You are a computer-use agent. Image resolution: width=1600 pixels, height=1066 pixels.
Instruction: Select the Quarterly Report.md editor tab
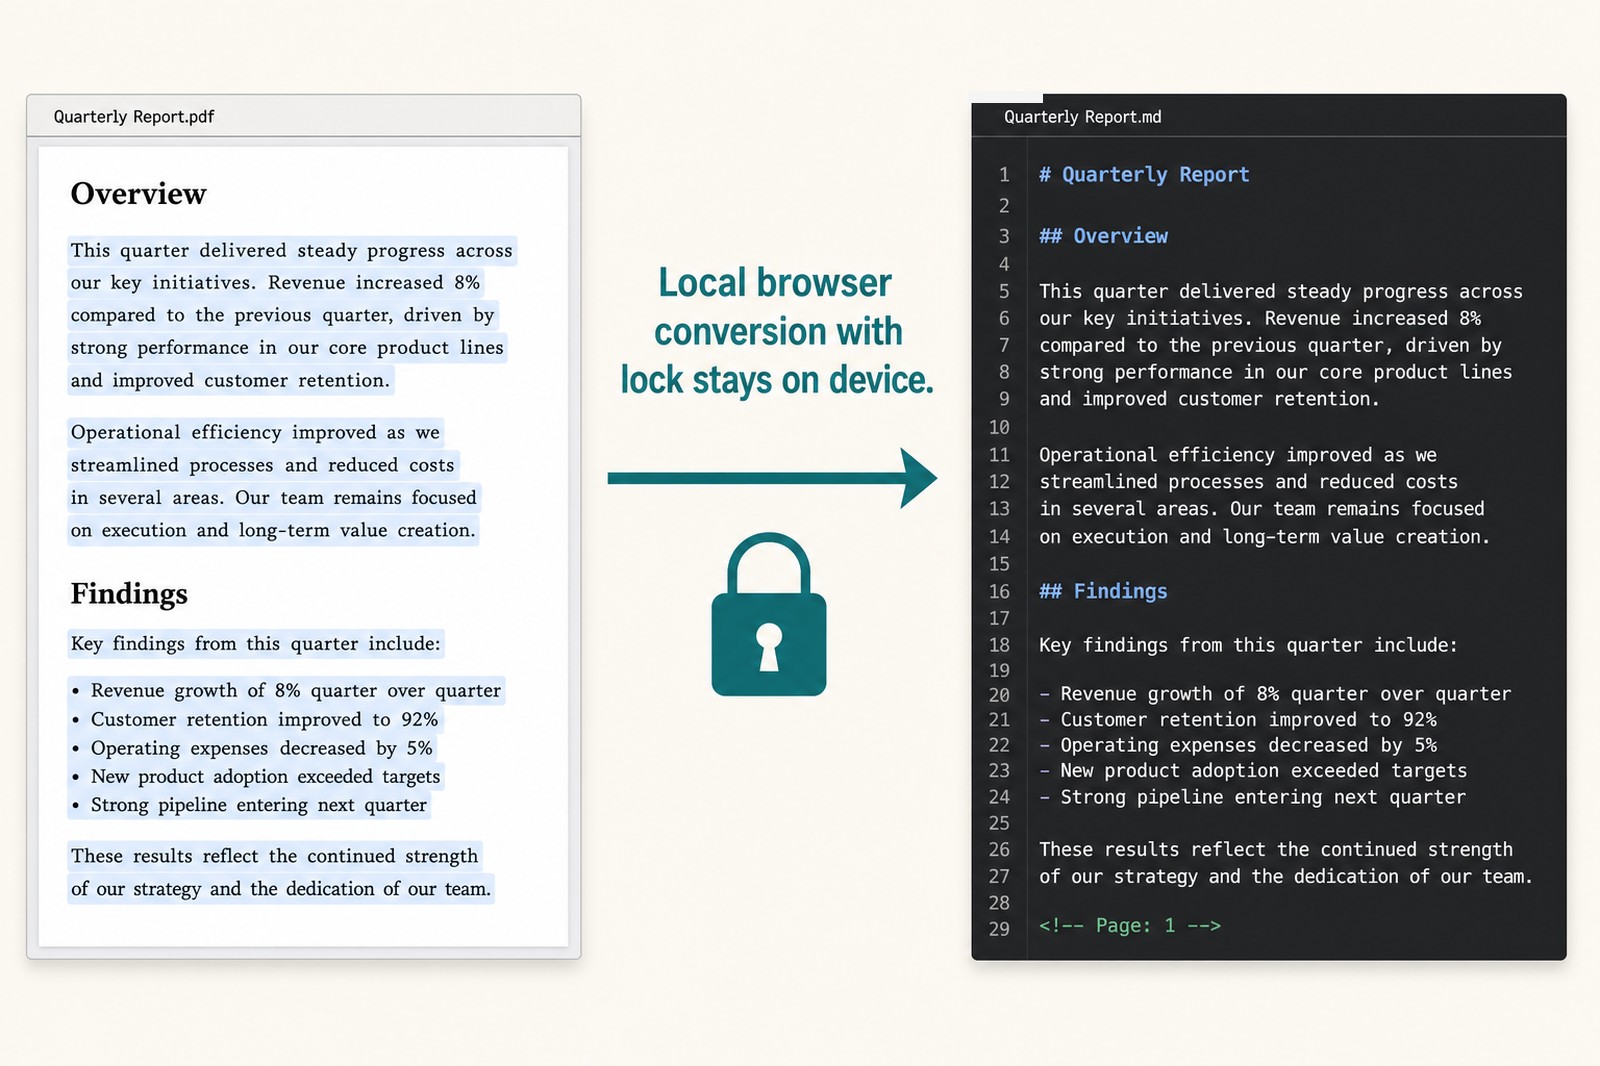click(1083, 117)
